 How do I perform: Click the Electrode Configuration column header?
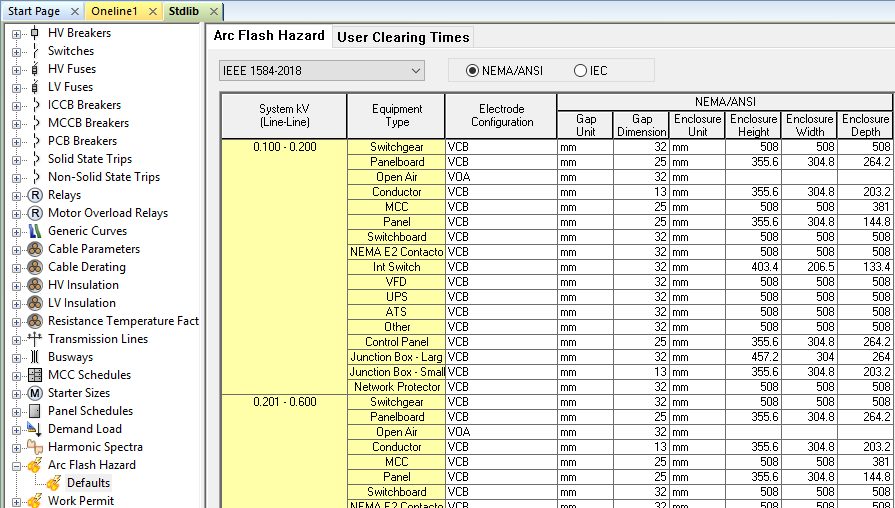click(501, 115)
